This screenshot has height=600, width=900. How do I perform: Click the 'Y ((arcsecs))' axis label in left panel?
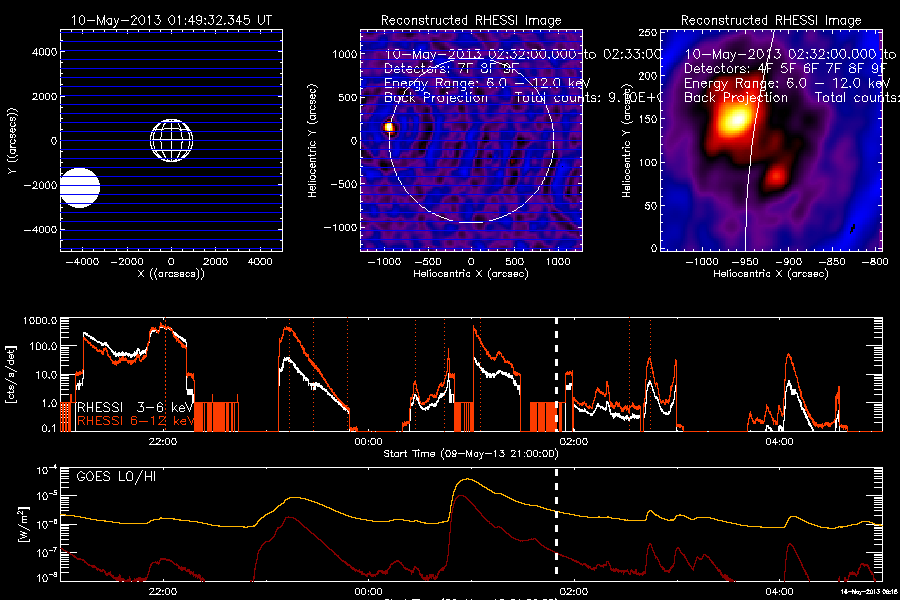point(13,141)
